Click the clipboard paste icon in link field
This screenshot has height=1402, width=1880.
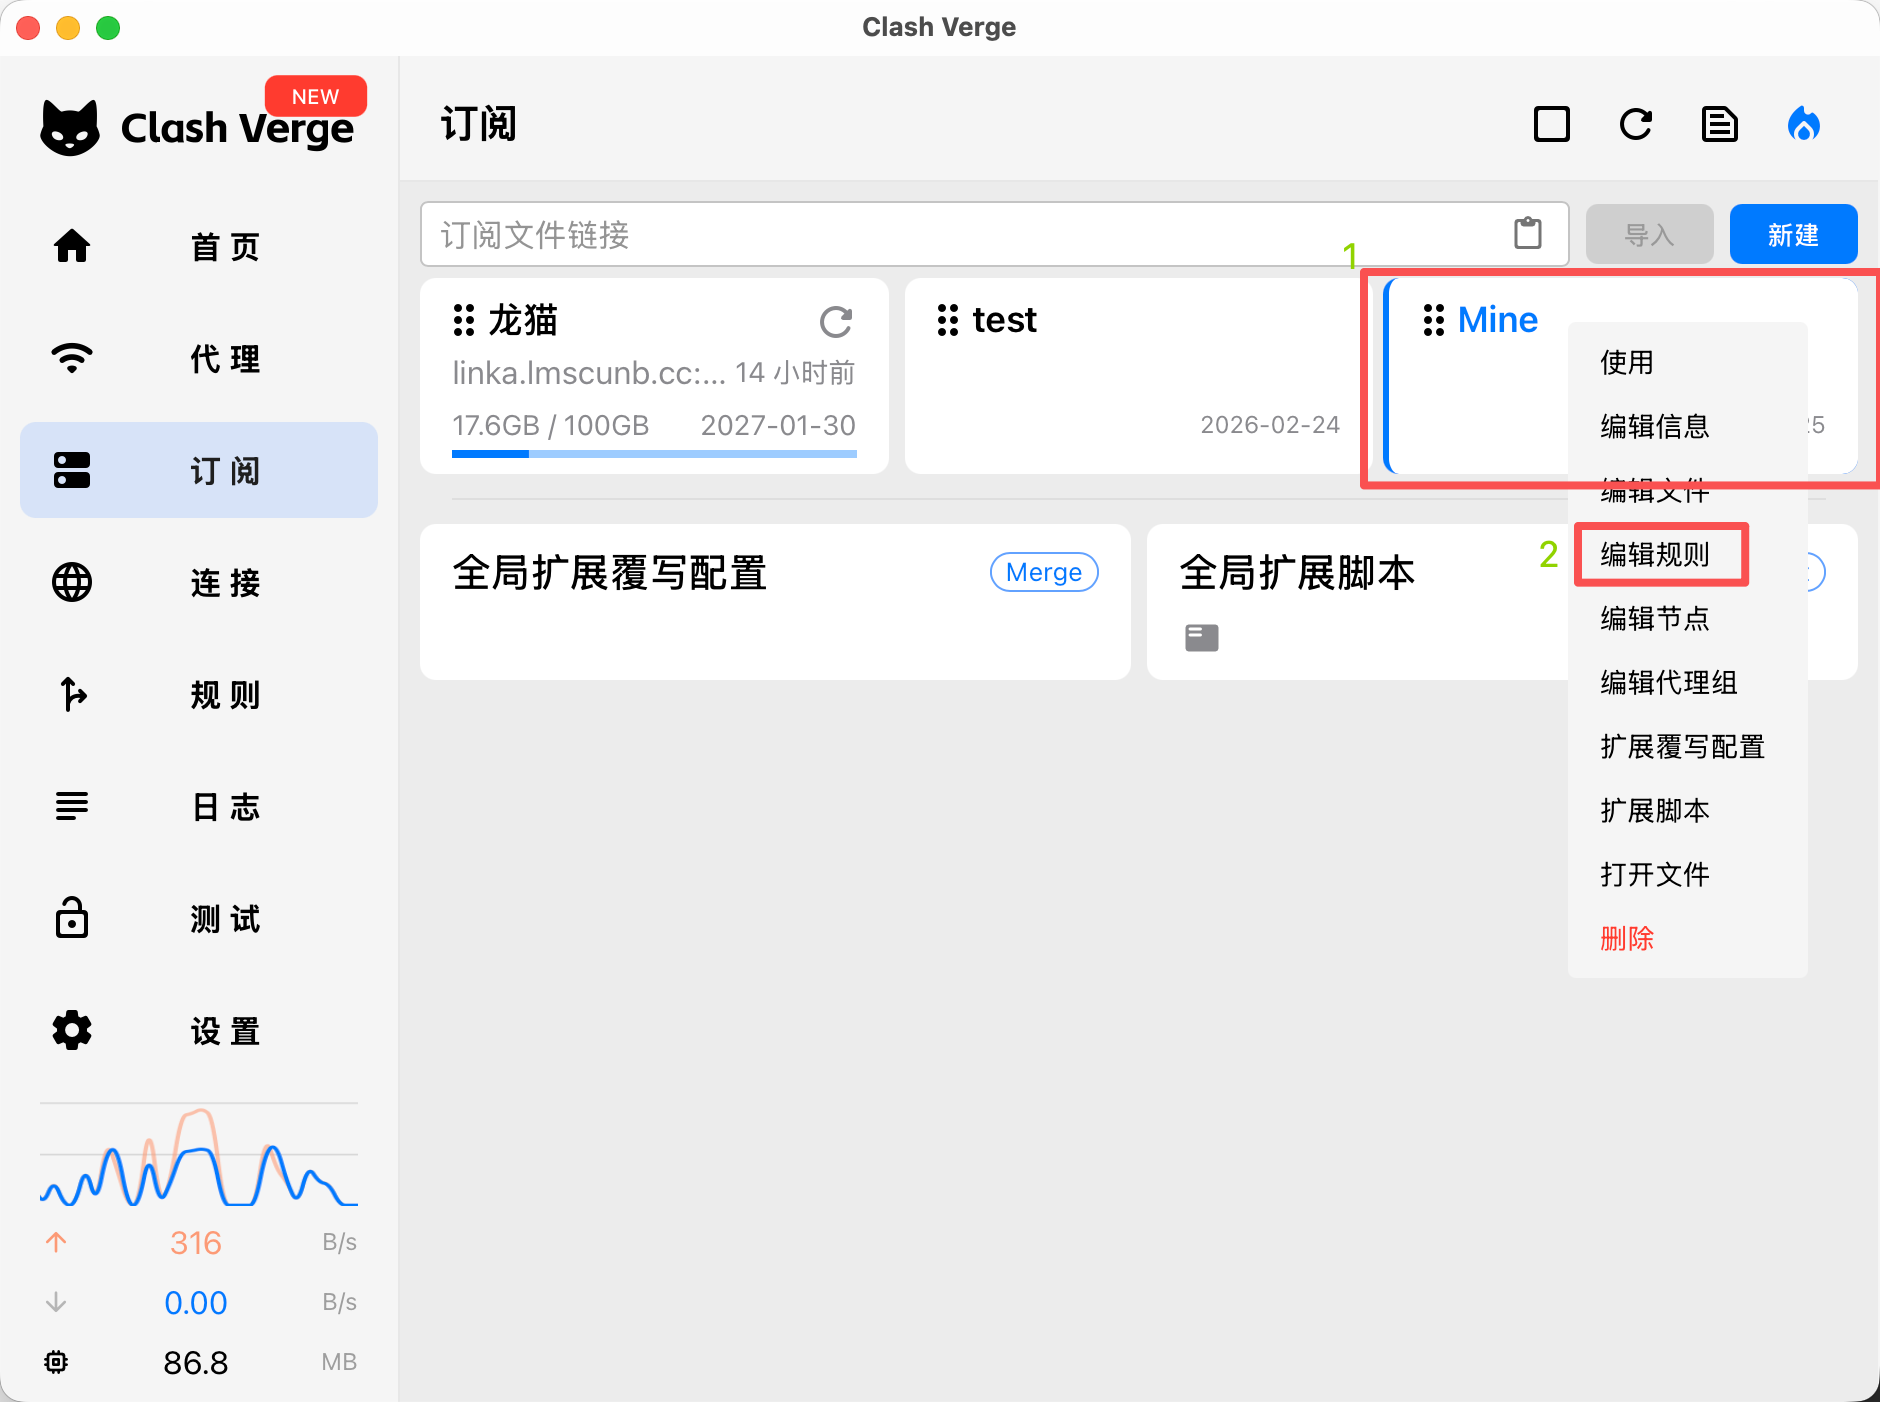(x=1527, y=234)
